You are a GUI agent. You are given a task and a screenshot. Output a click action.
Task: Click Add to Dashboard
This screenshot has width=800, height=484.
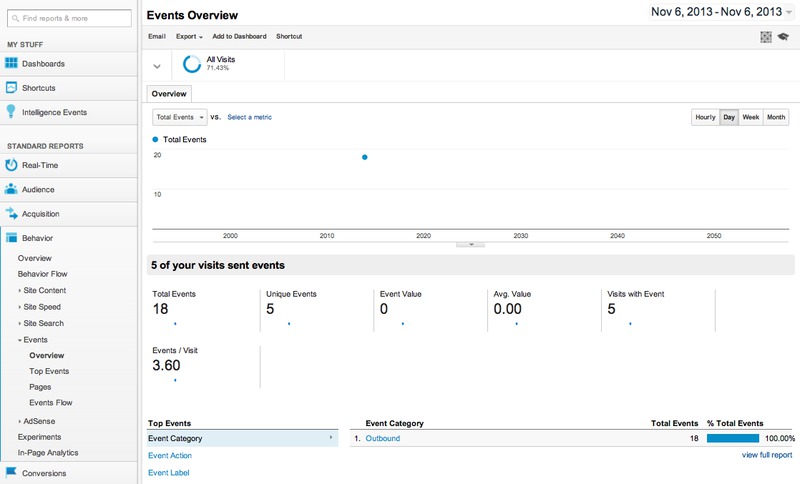239,37
